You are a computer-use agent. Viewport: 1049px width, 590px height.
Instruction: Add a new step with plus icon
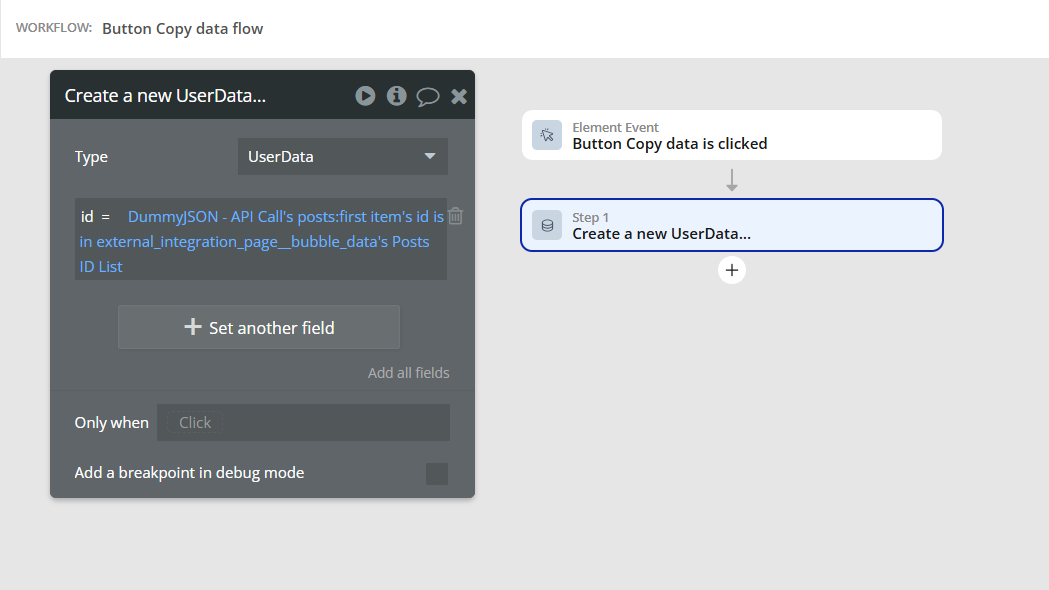(732, 270)
